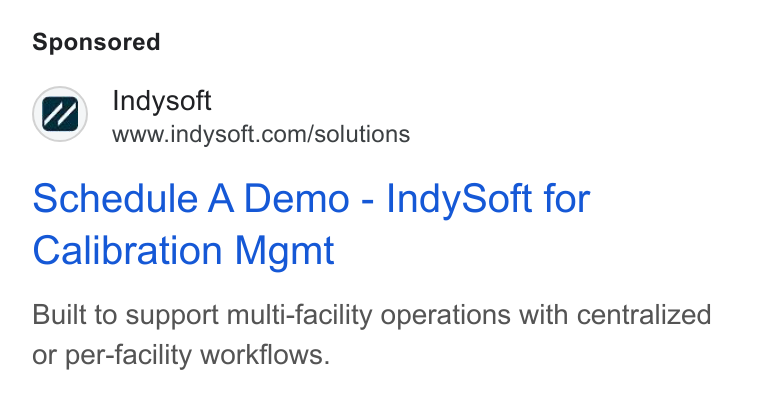Click the 'Sponsored' label
760x398 pixels.
click(x=96, y=42)
